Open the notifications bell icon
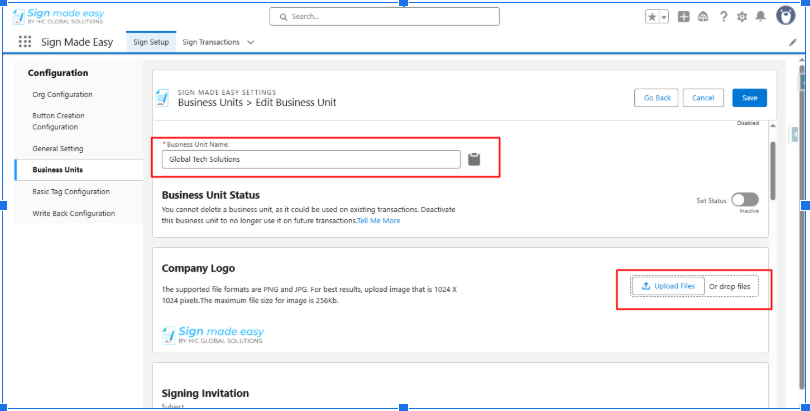The image size is (810, 411). [x=760, y=17]
